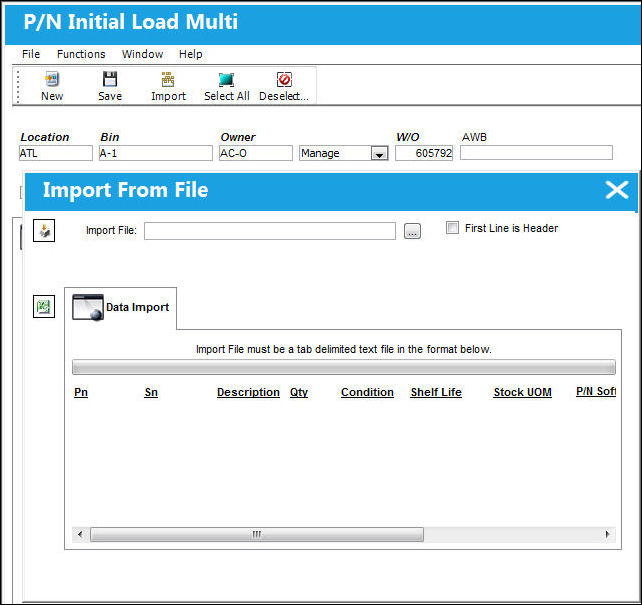Click the P/N Soft column header
This screenshot has width=642, height=605.
596,391
